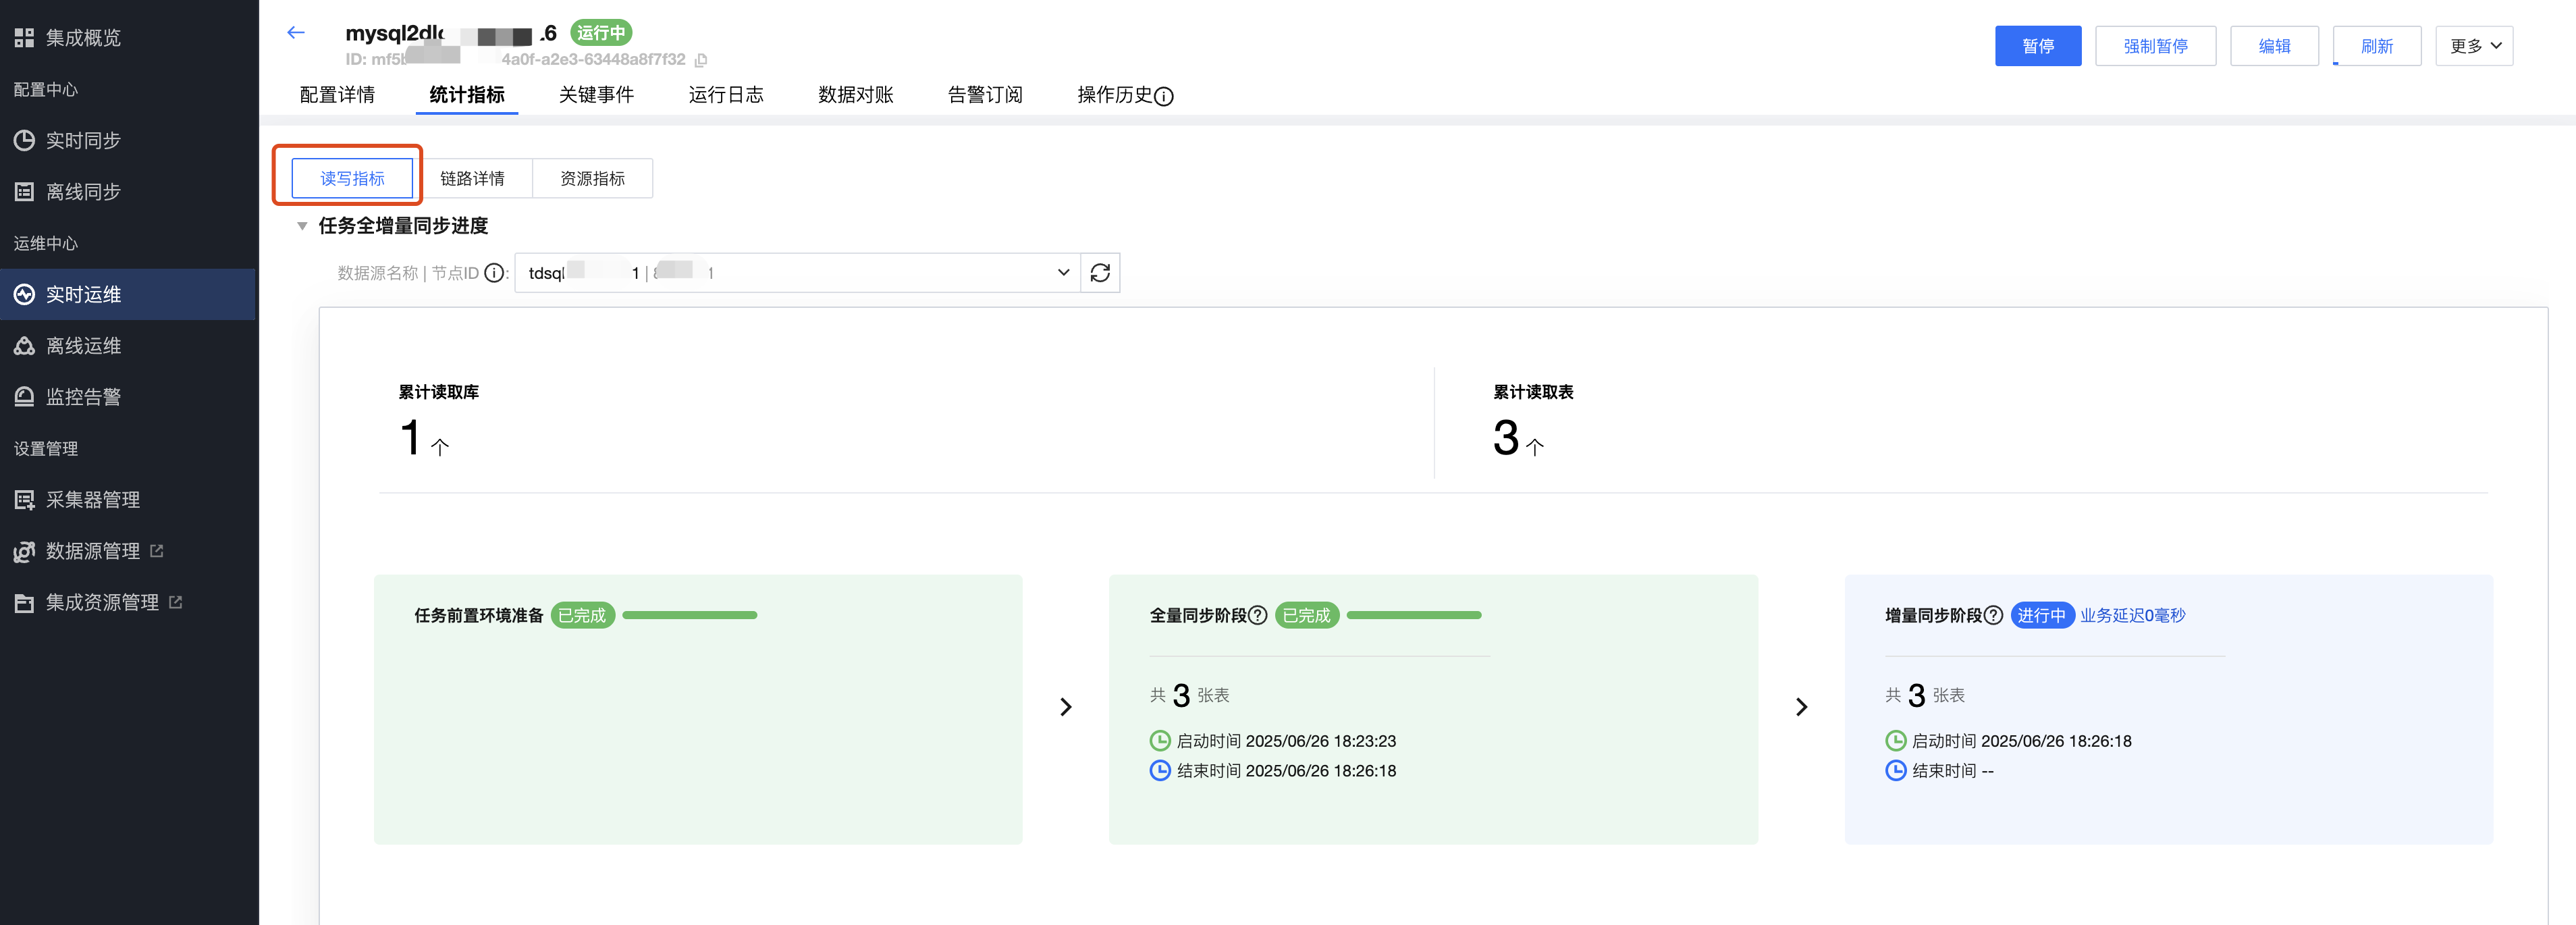Click the 强制暂停 button
2576x925 pixels.
(x=2155, y=46)
